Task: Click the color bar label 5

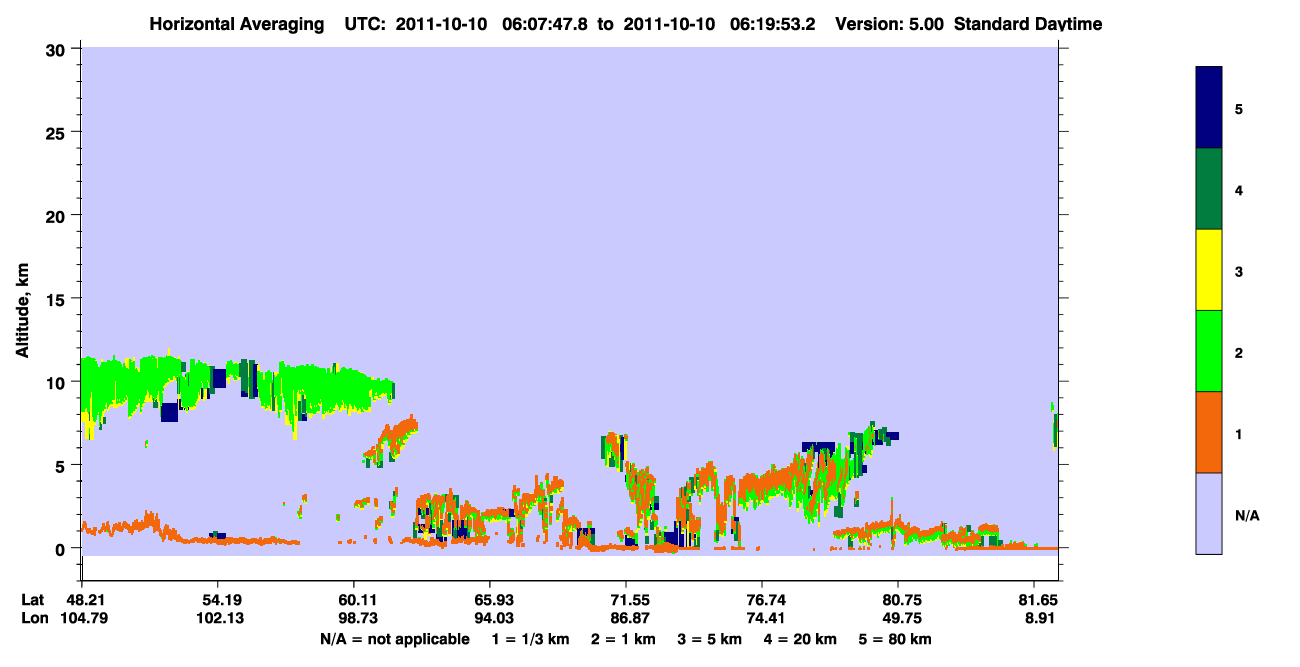Action: tap(1239, 109)
